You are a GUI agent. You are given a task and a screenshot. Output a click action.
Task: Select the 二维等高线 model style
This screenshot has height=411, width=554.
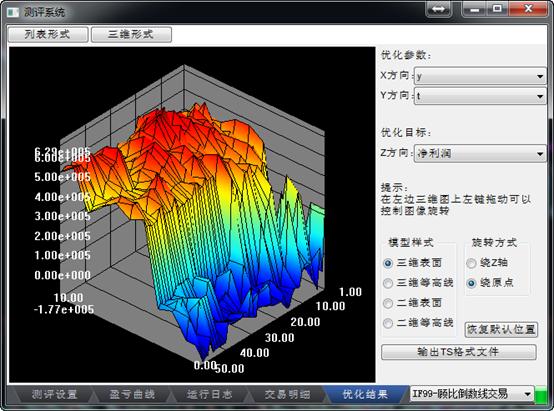388,323
